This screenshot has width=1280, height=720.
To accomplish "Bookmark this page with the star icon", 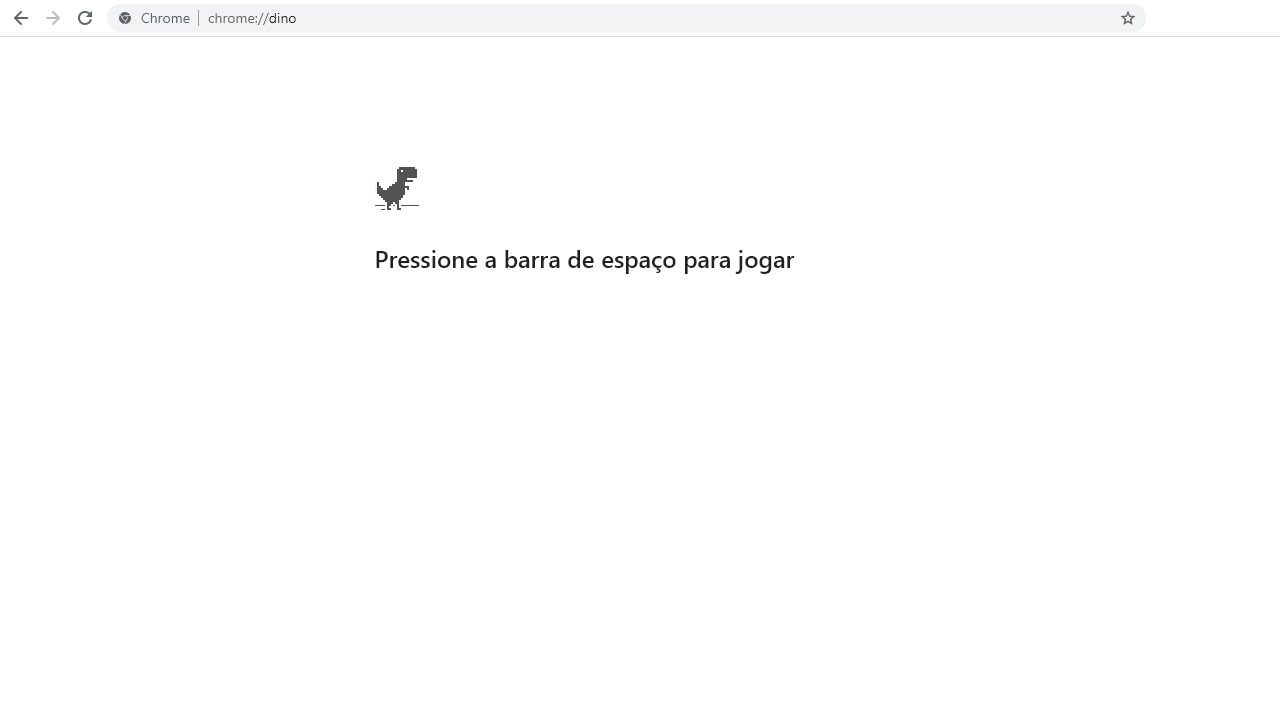I will (1128, 18).
